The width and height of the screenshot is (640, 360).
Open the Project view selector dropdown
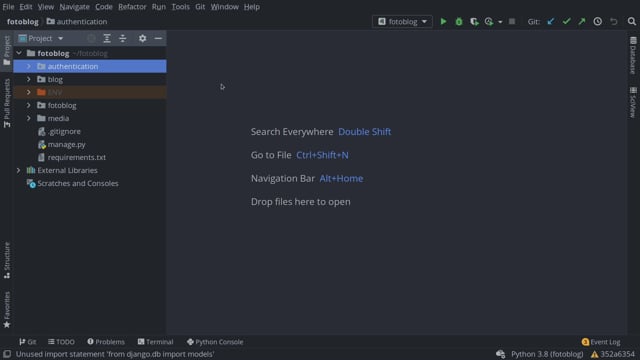pyautogui.click(x=41, y=38)
